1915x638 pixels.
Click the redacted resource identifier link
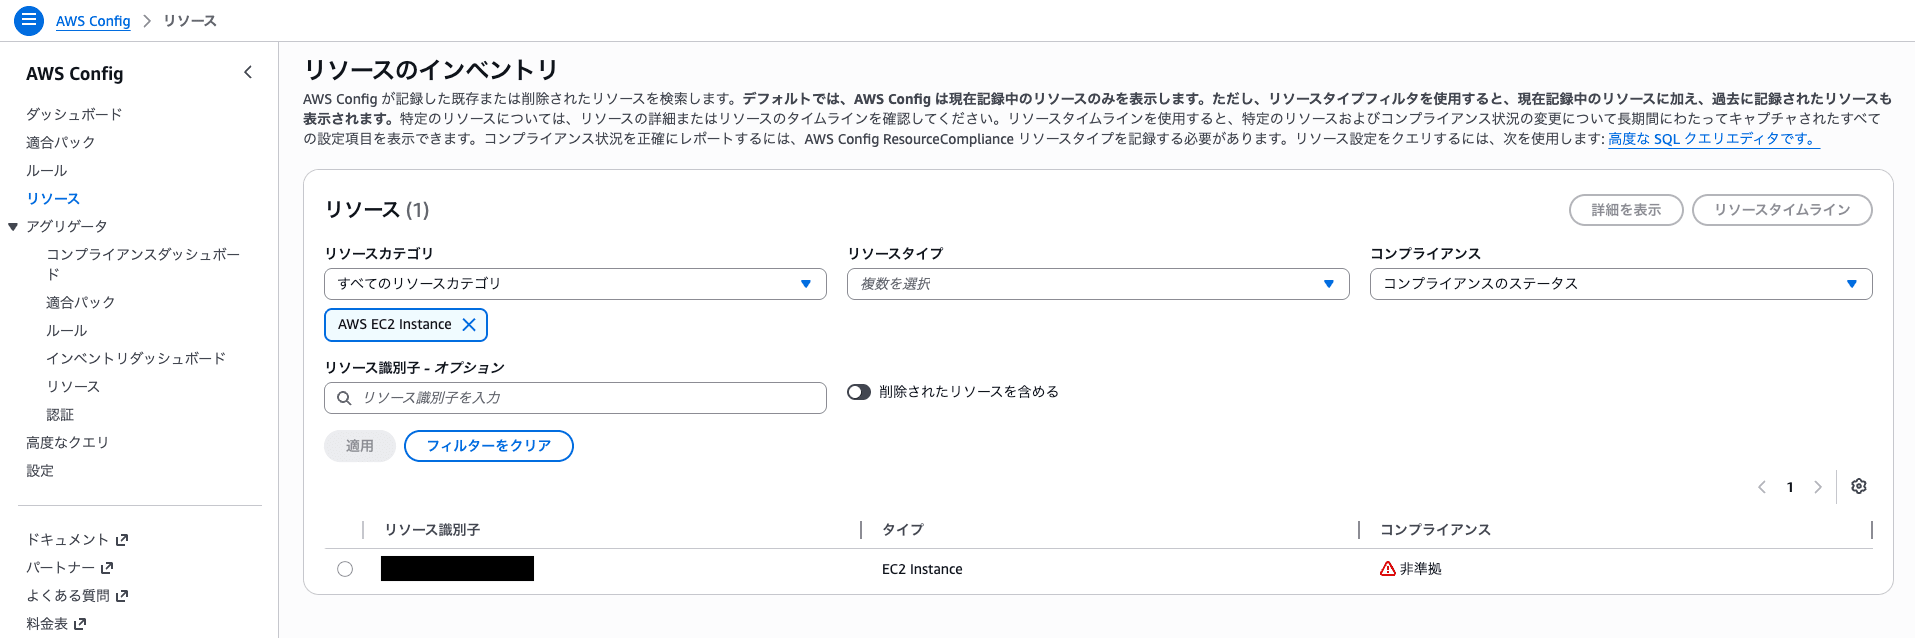457,569
